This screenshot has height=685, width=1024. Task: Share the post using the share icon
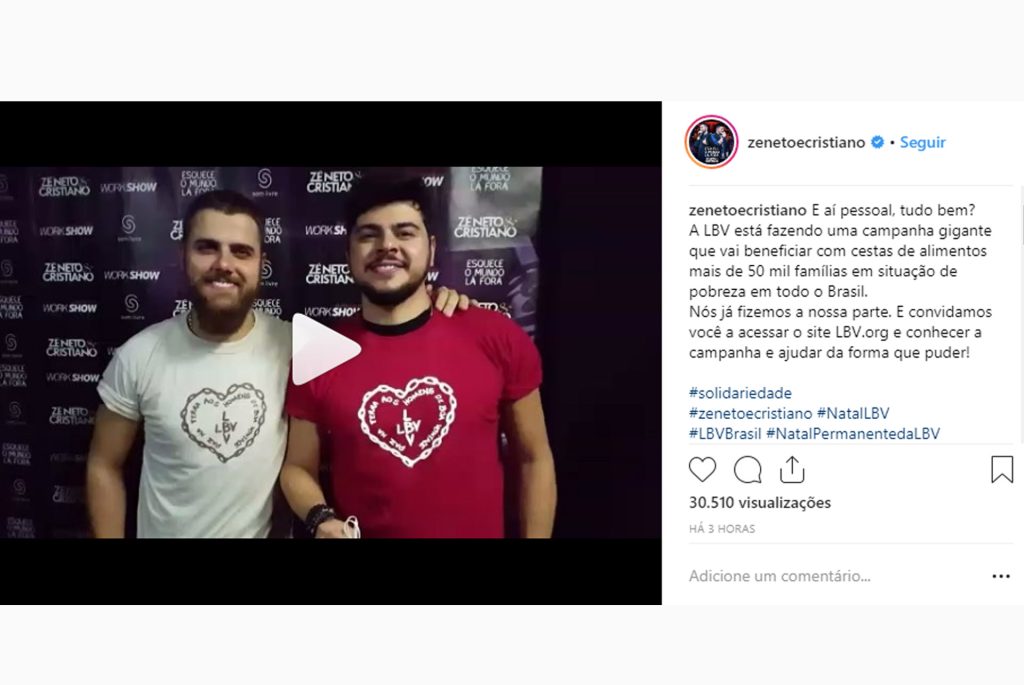tap(792, 470)
